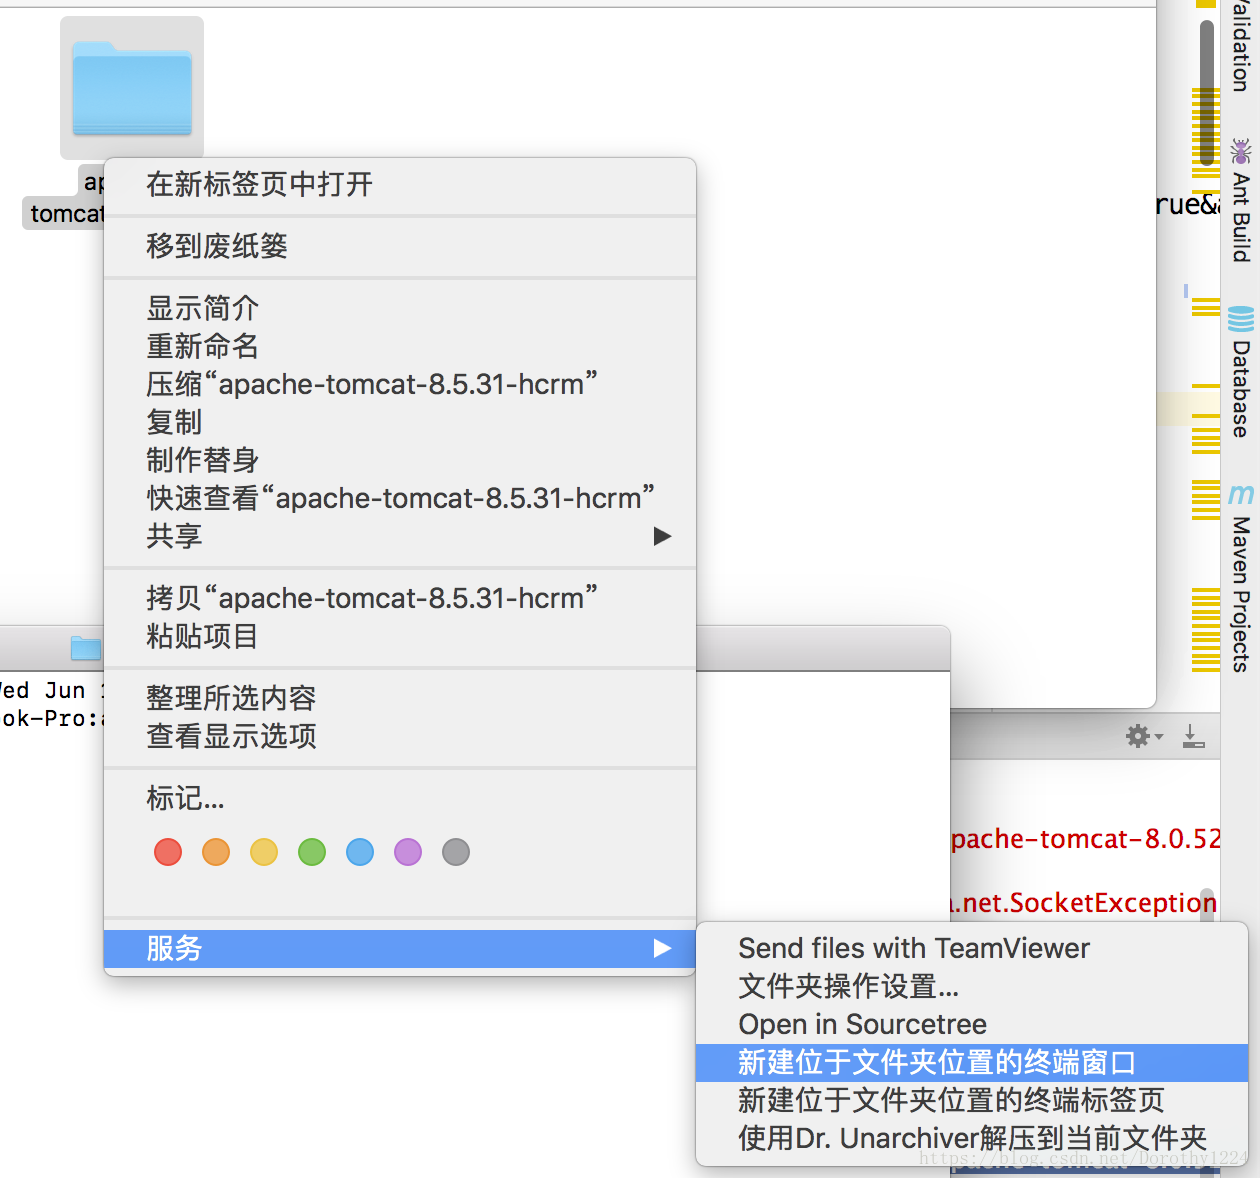This screenshot has height=1178, width=1260.
Task: Click the gear settings icon
Action: pyautogui.click(x=1138, y=737)
